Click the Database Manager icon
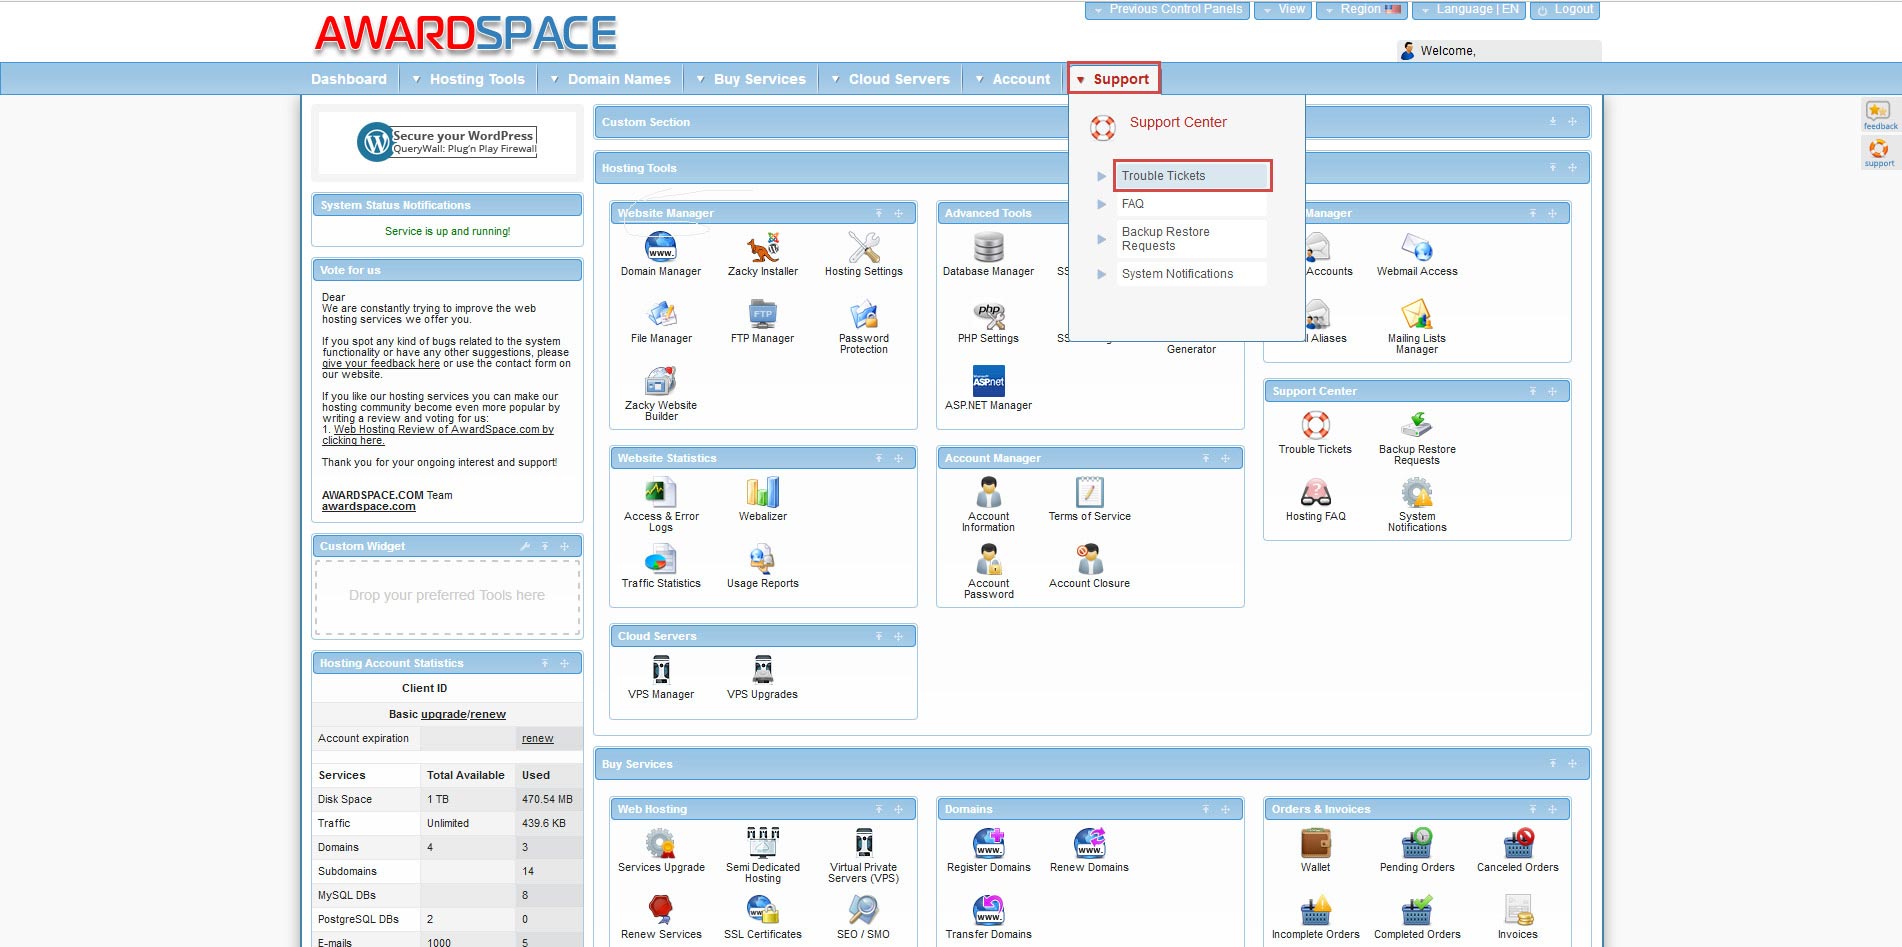The width and height of the screenshot is (1902, 947). [988, 247]
